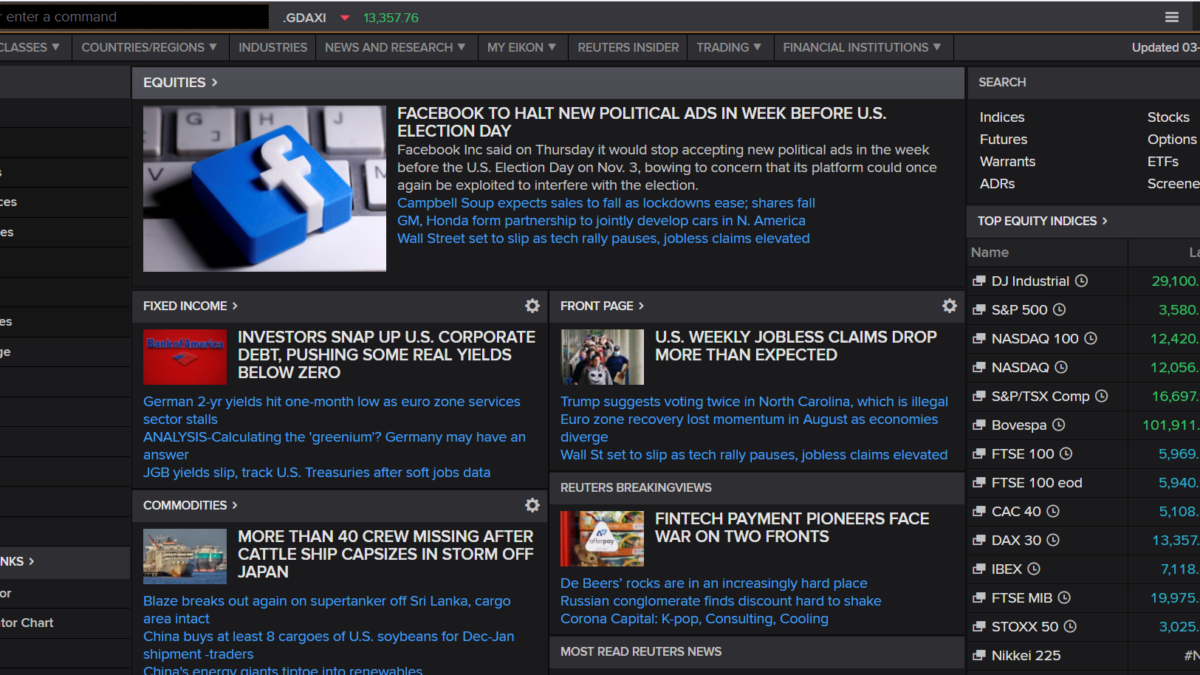The image size is (1200, 675).
Task: Open the Facebook cube story thumbnail
Action: click(x=264, y=189)
